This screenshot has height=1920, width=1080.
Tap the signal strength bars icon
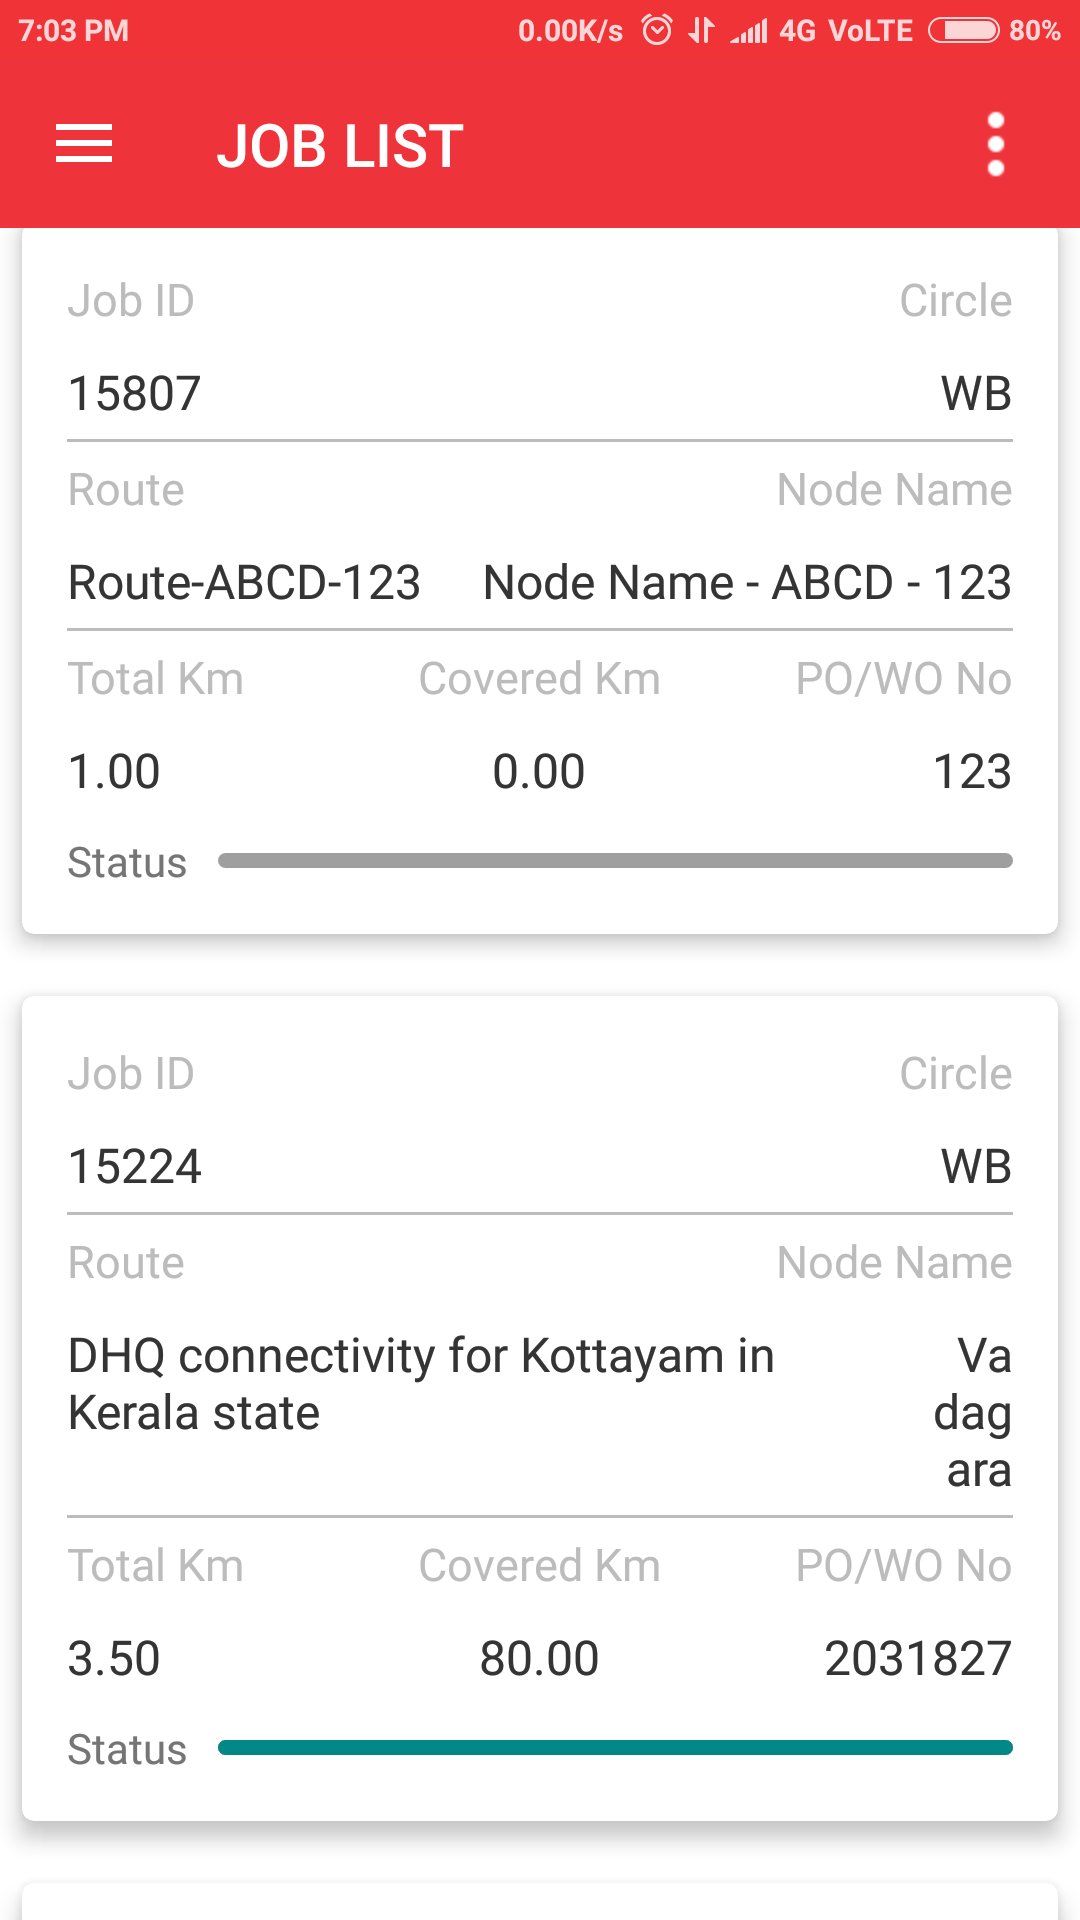pos(749,31)
